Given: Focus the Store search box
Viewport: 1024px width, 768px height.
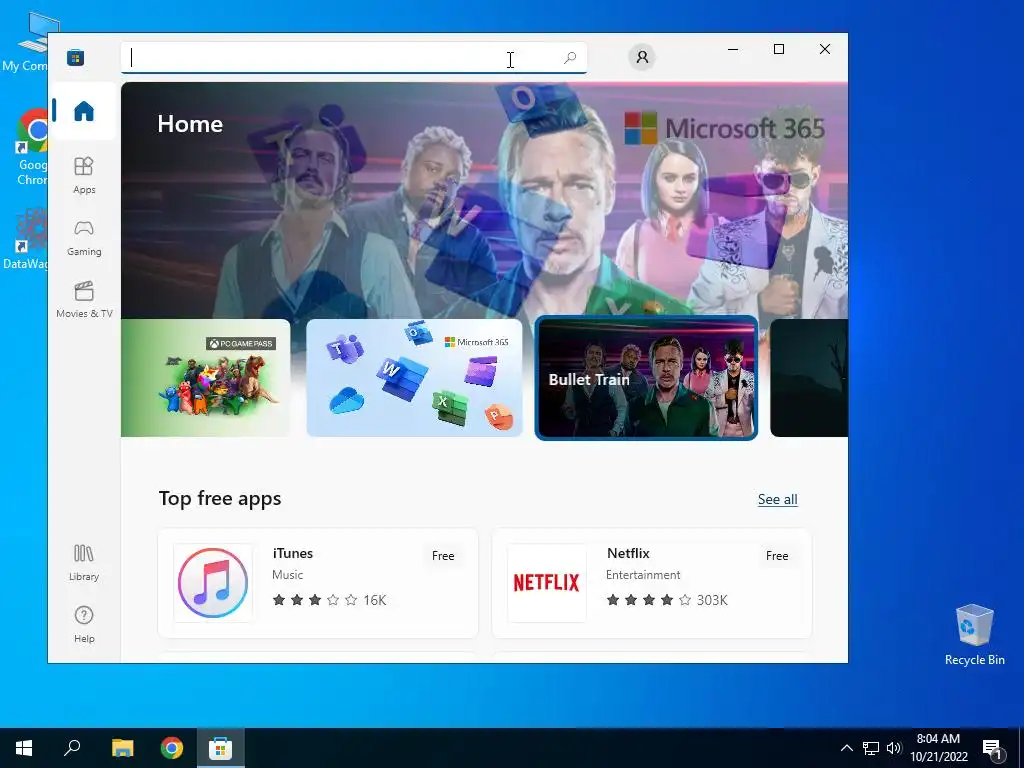Looking at the screenshot, I should coord(353,57).
